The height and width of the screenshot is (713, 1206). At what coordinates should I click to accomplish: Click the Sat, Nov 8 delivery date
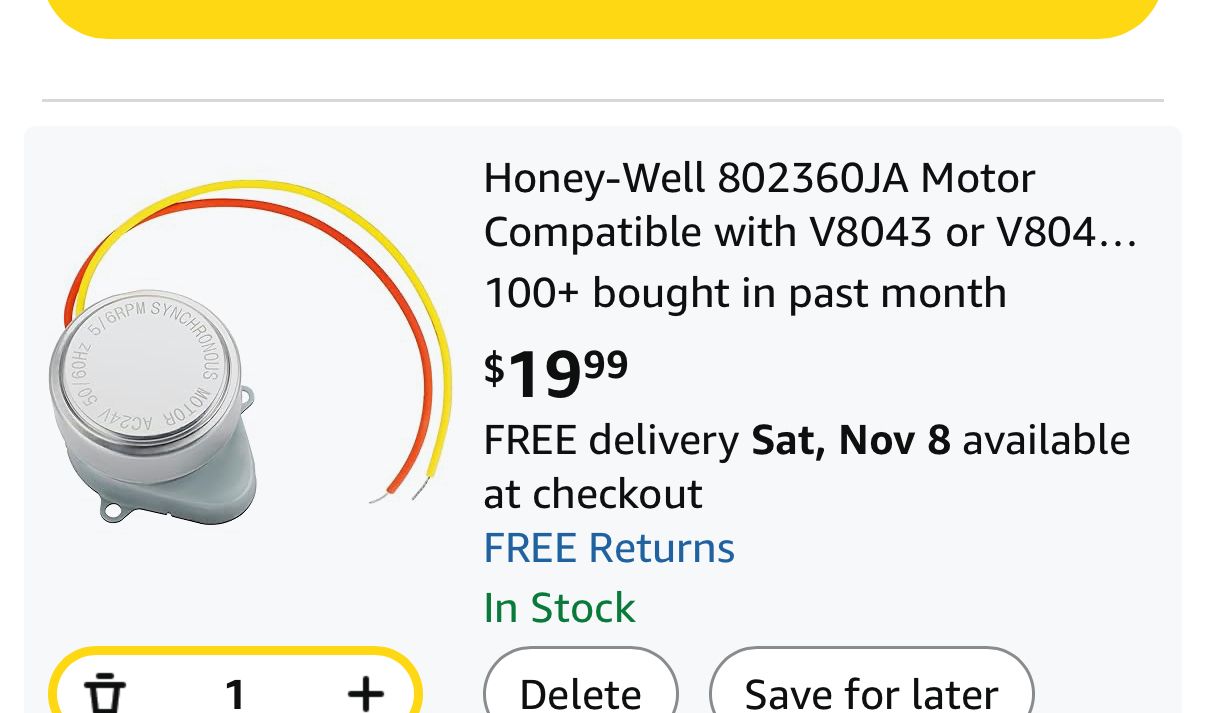(x=850, y=440)
